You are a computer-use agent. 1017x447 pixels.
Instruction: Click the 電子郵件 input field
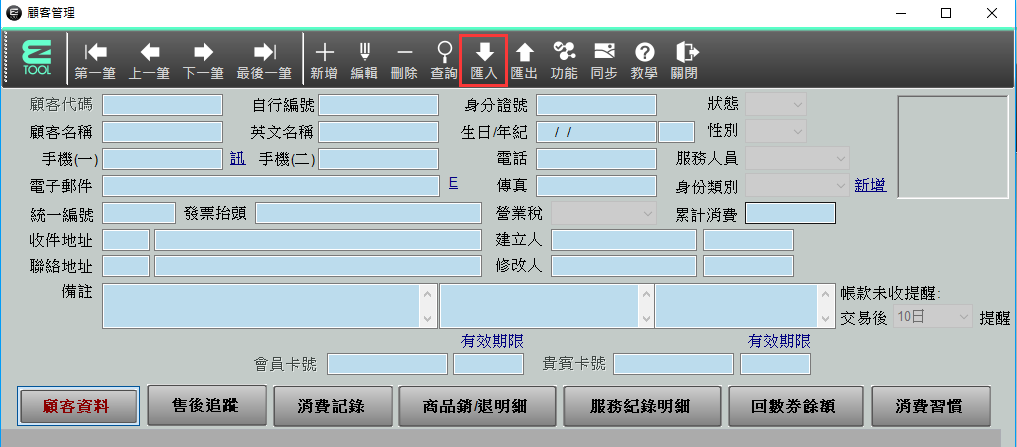(270, 186)
